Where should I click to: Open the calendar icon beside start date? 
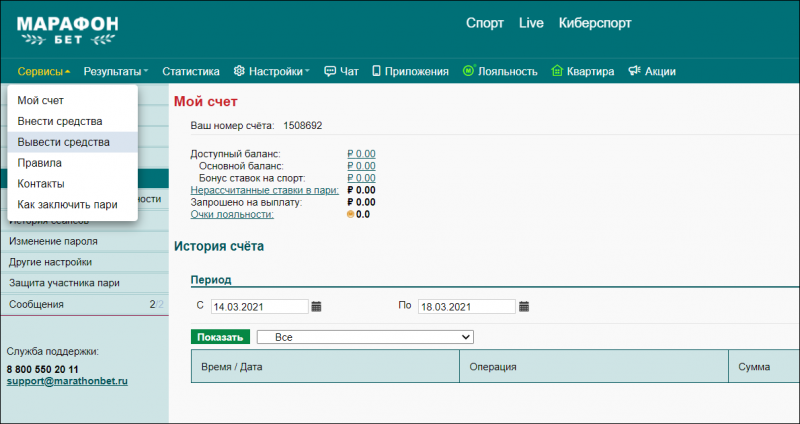pyautogui.click(x=316, y=307)
